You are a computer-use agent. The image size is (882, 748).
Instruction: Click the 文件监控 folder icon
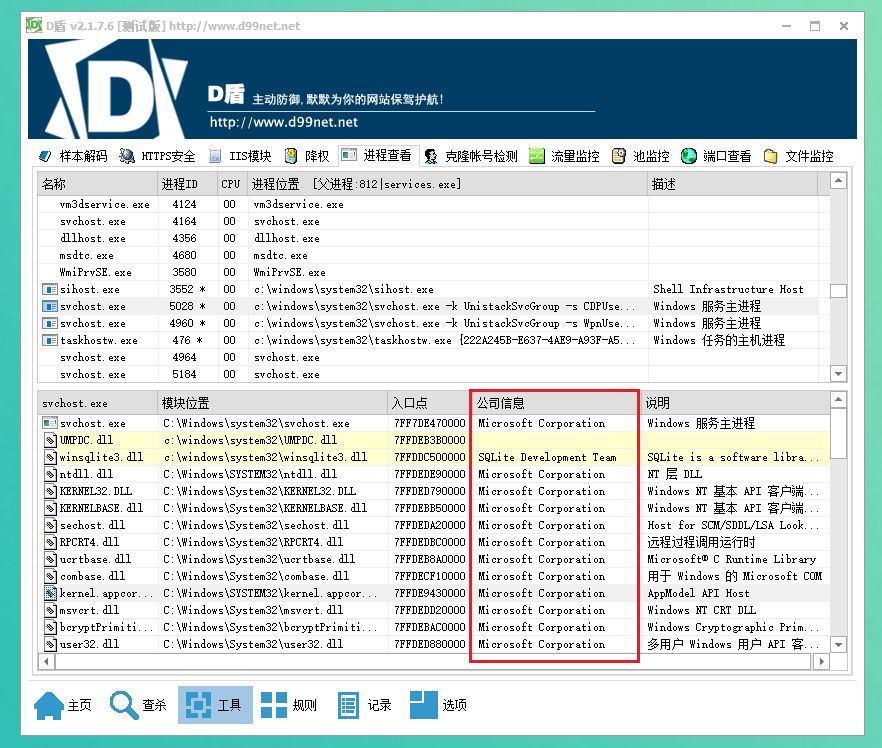[771, 156]
